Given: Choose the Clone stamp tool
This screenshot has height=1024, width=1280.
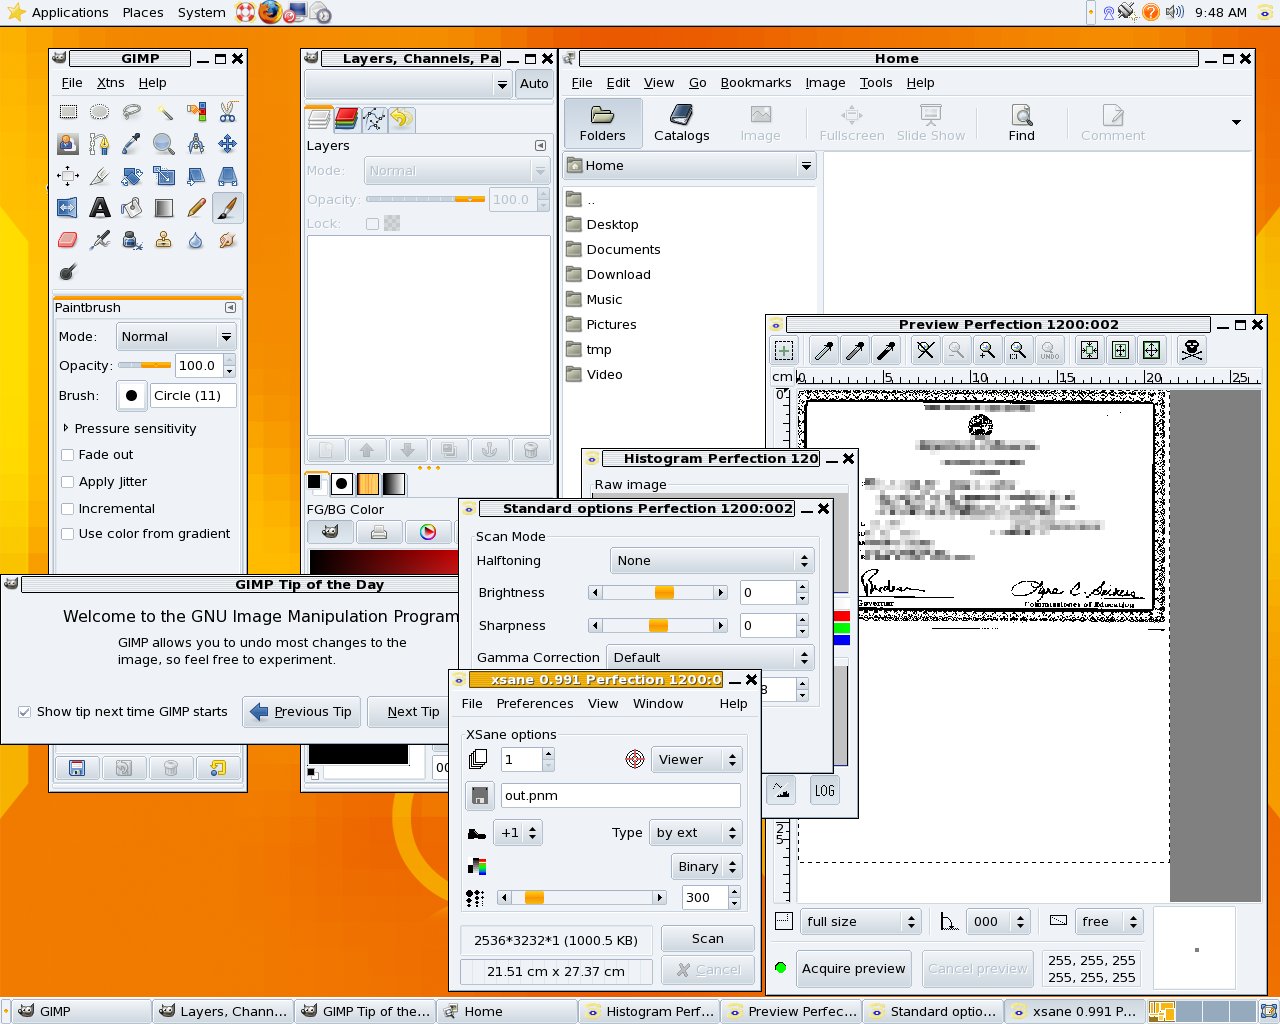Looking at the screenshot, I should tap(164, 240).
